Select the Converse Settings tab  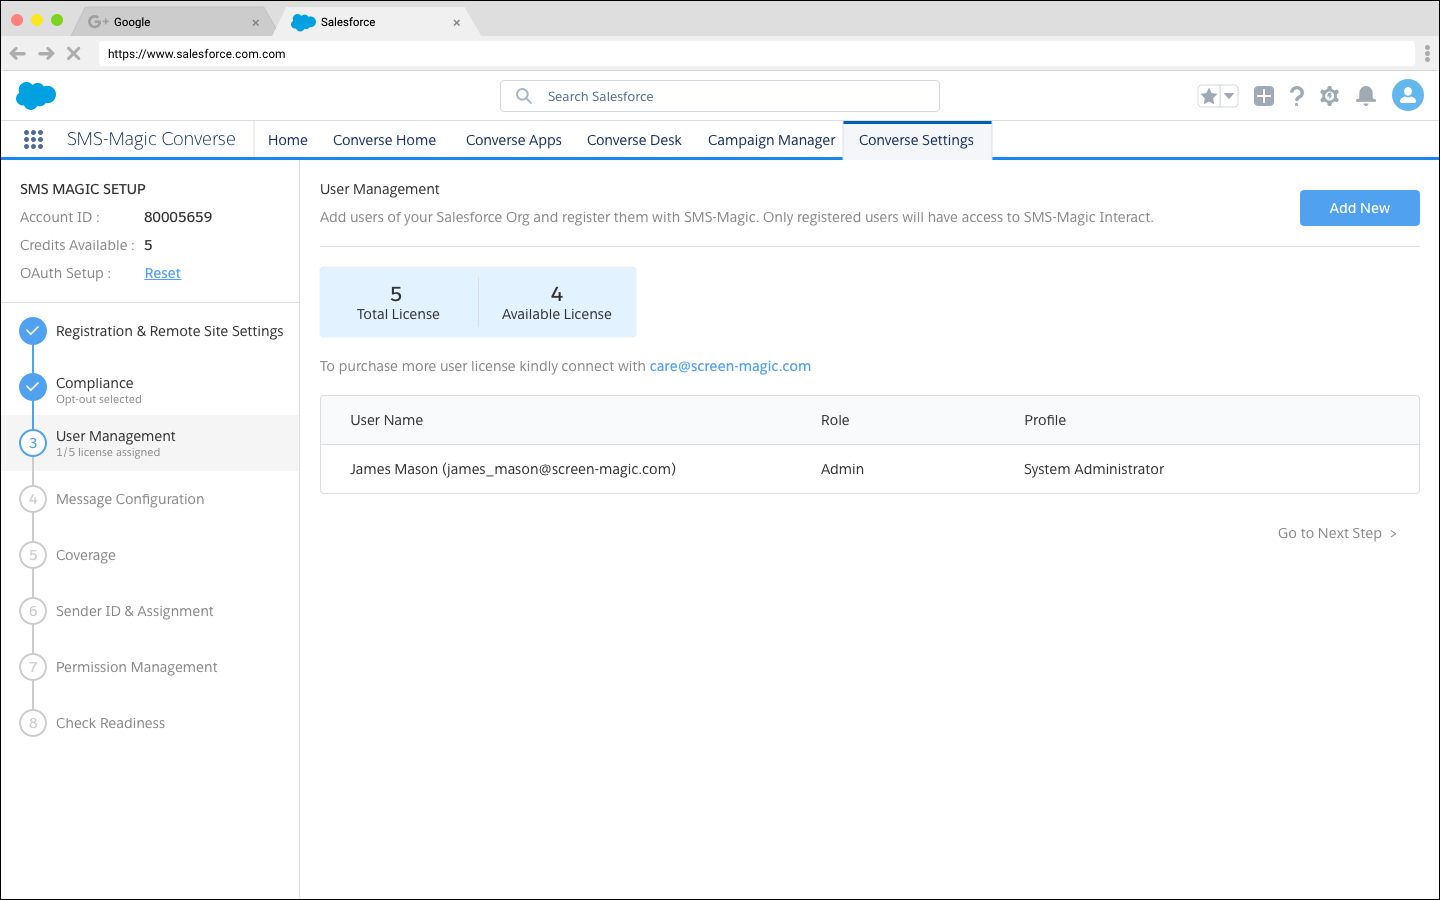pos(916,140)
